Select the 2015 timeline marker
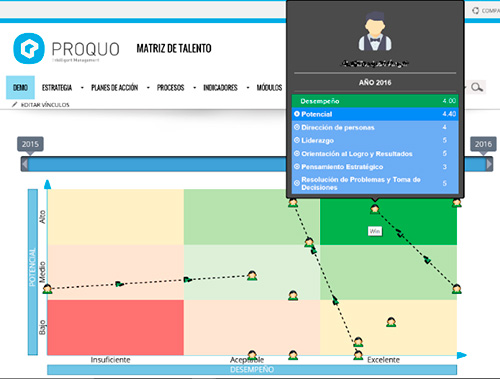 point(30,144)
